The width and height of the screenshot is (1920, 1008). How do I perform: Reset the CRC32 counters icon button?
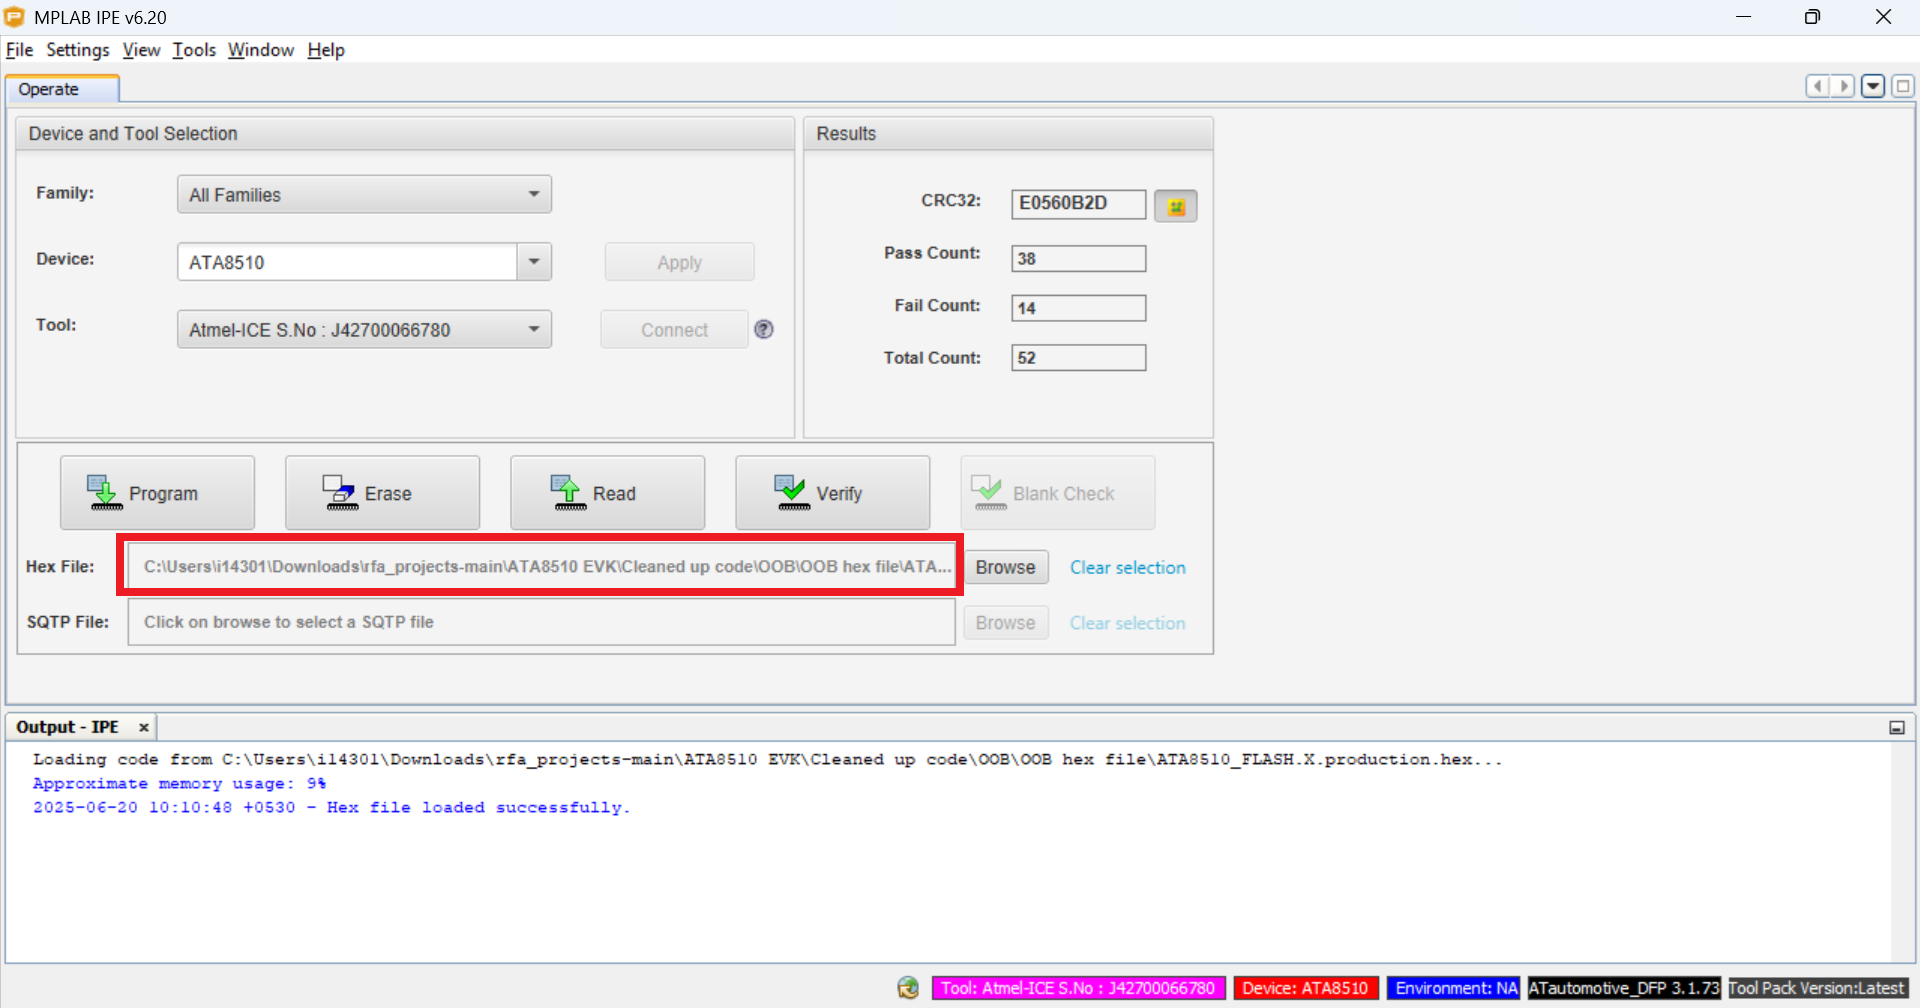point(1176,206)
